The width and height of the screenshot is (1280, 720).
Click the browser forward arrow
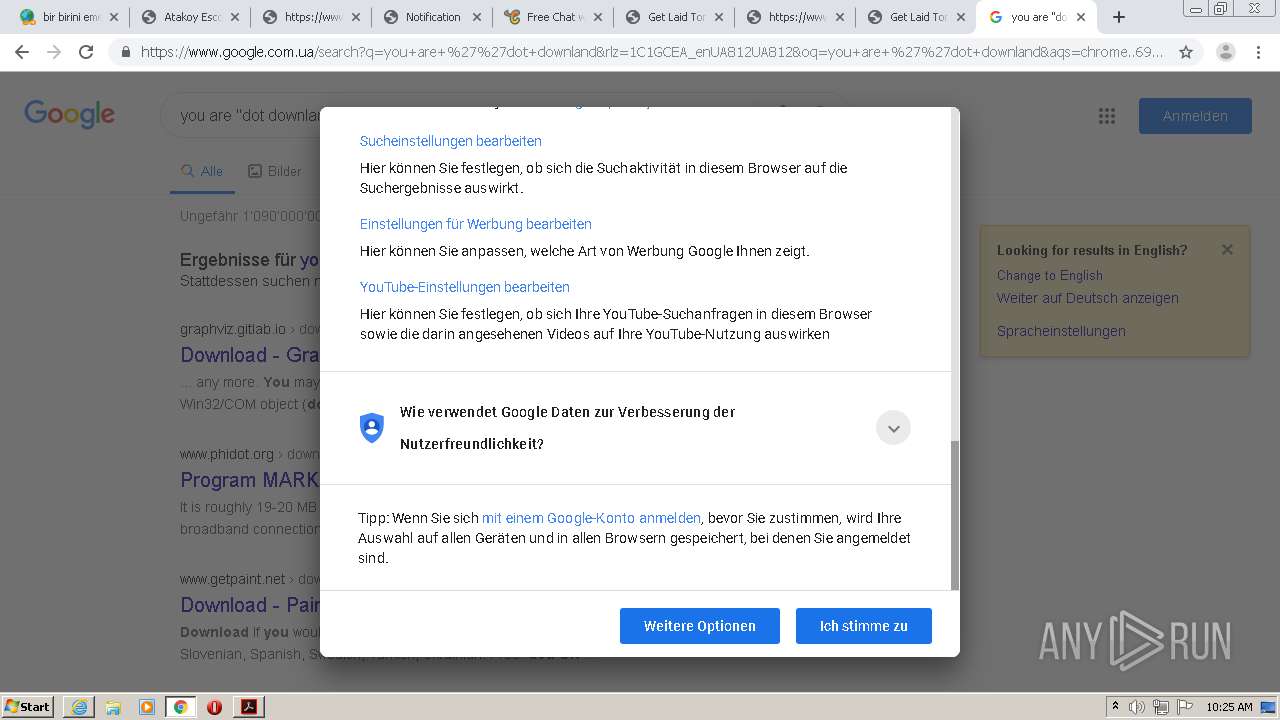(x=54, y=52)
